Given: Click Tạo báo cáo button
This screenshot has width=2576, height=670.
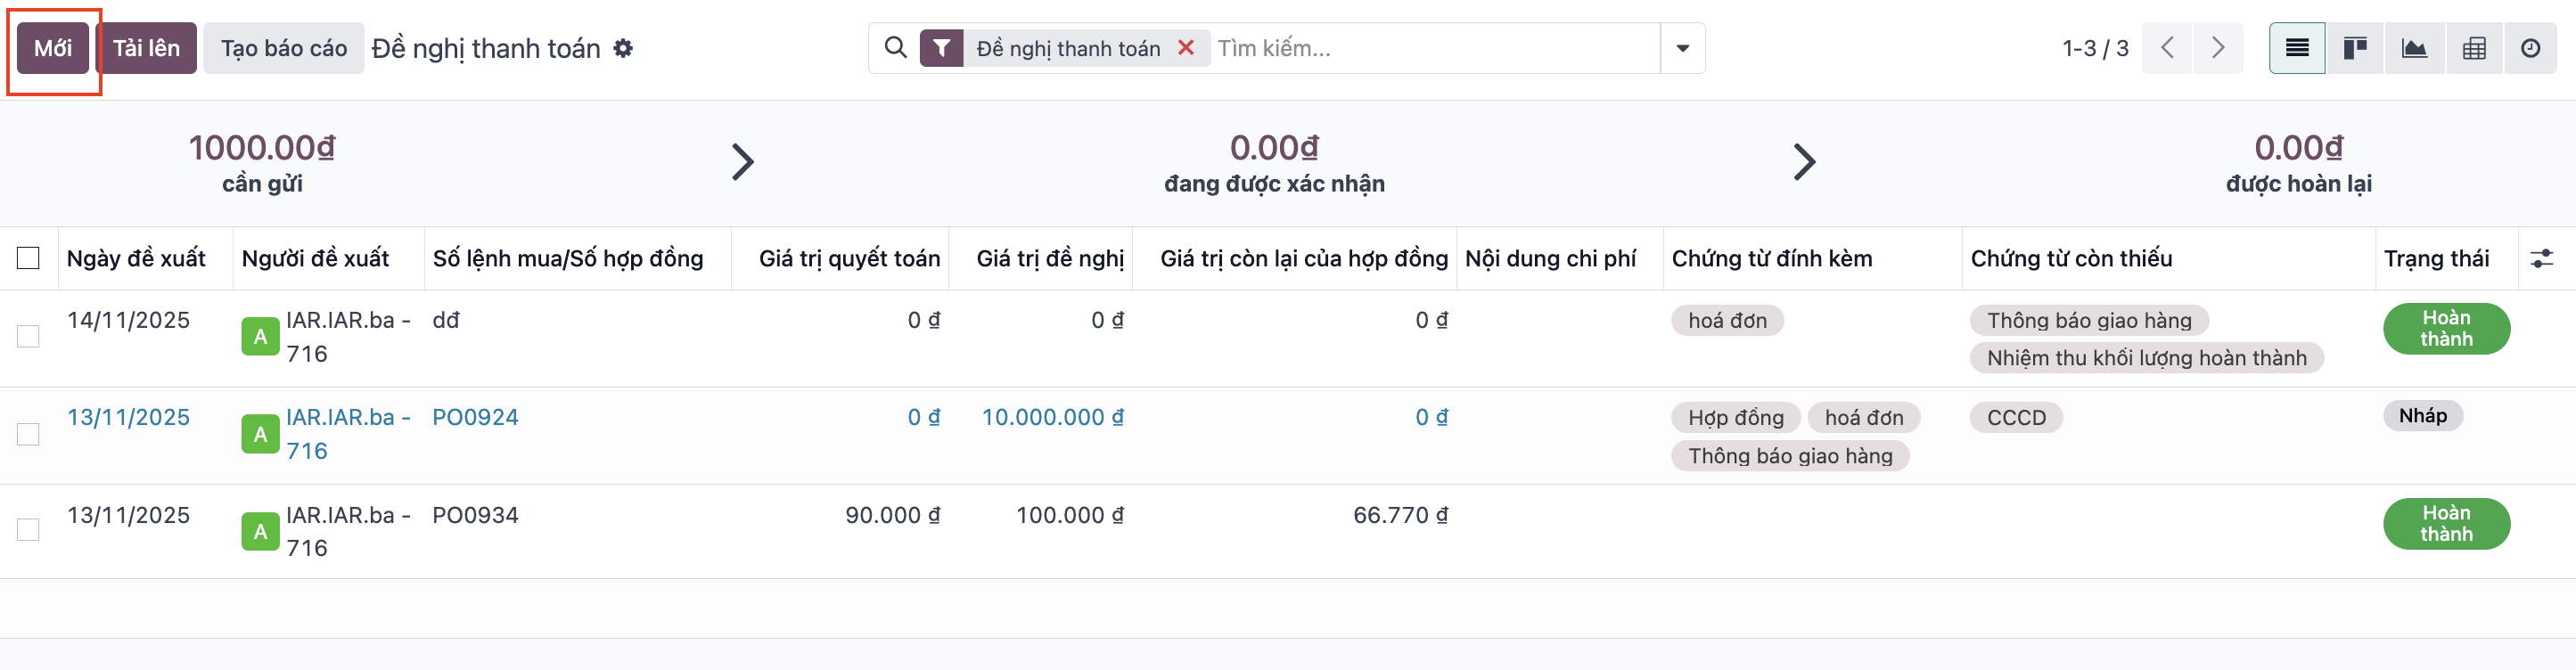Looking at the screenshot, I should 284,48.
